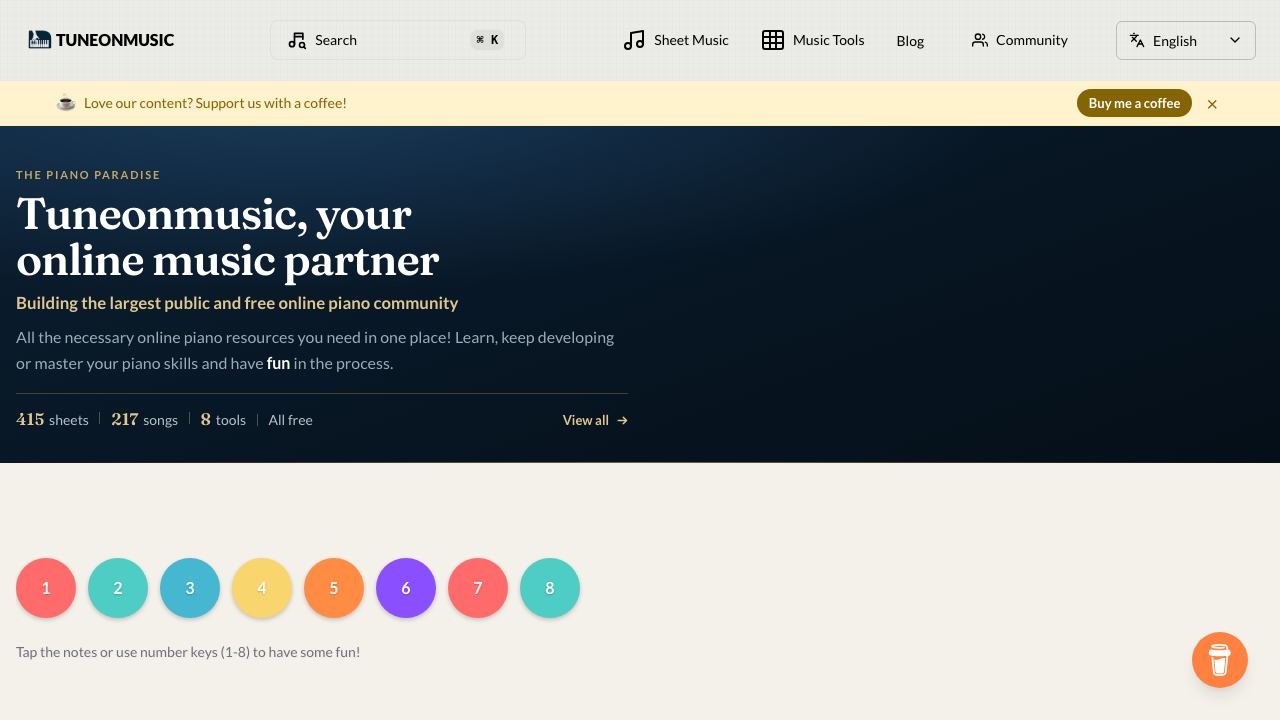Tap the teal note 8 circle
Image resolution: width=1280 pixels, height=720 pixels.
tap(550, 588)
